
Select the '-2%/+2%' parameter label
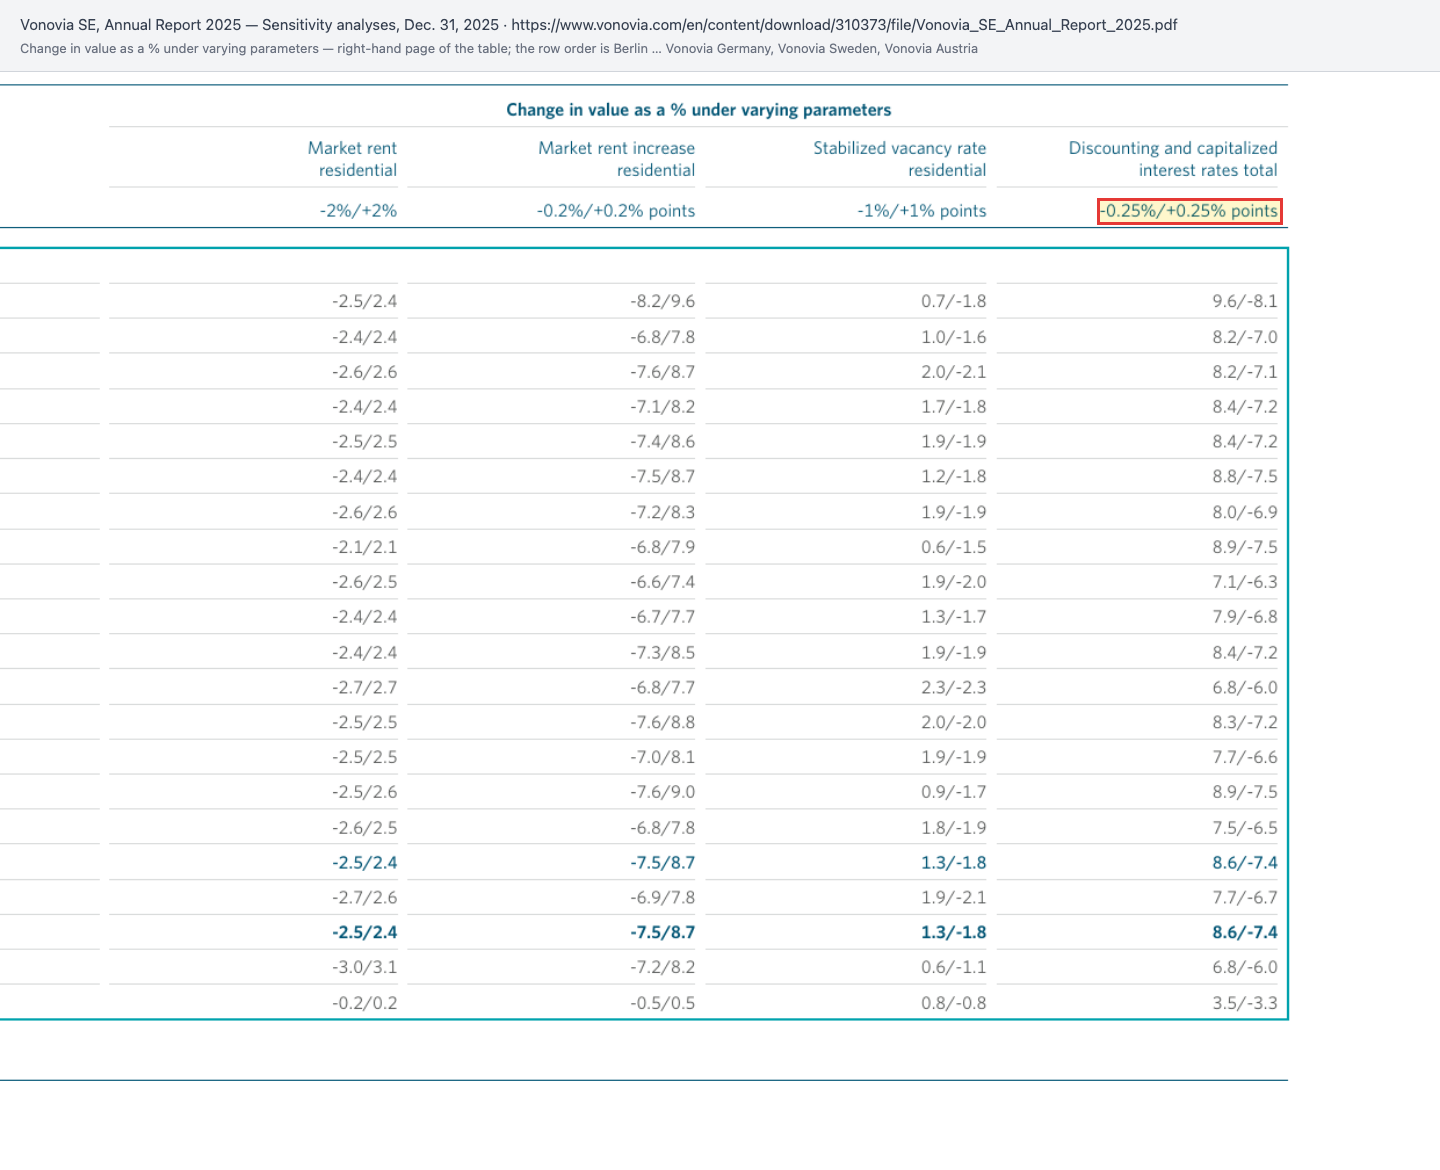358,211
